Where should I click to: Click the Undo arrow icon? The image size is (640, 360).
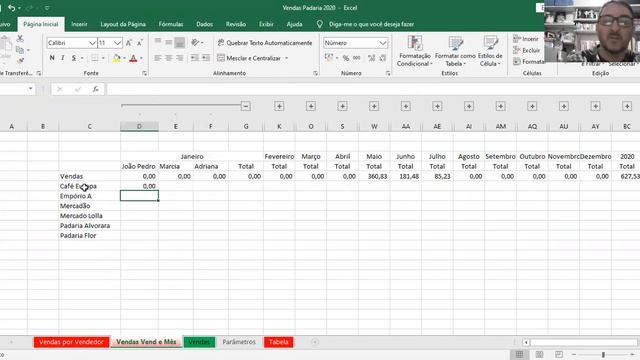click(x=11, y=8)
